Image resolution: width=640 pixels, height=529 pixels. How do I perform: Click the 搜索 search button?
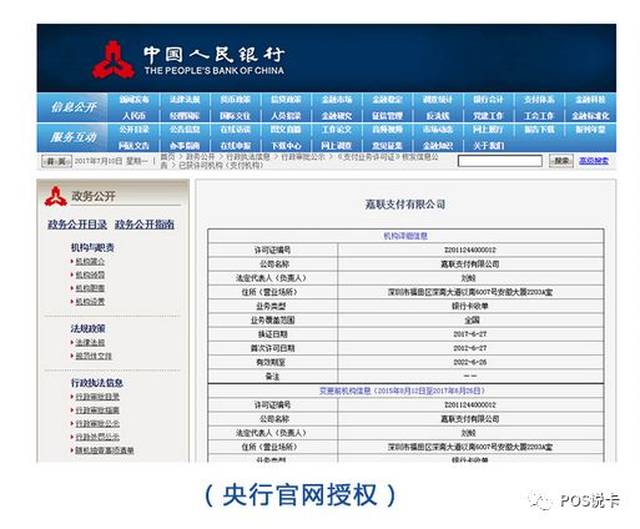[x=561, y=161]
